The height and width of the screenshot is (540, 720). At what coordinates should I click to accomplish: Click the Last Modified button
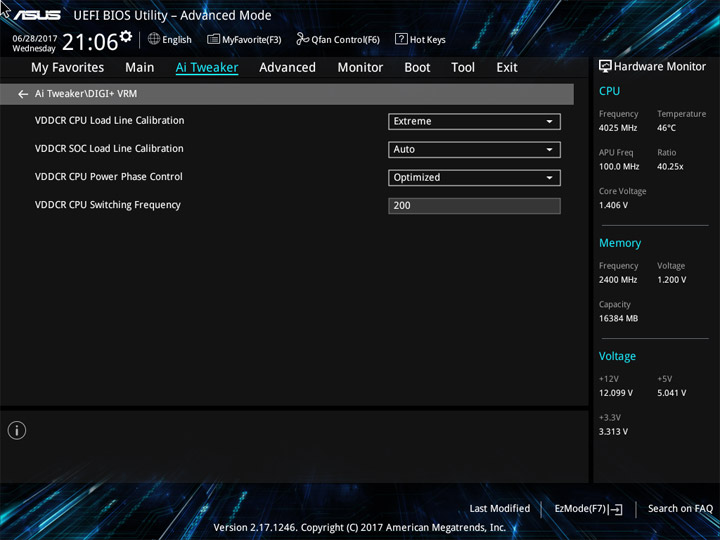500,508
